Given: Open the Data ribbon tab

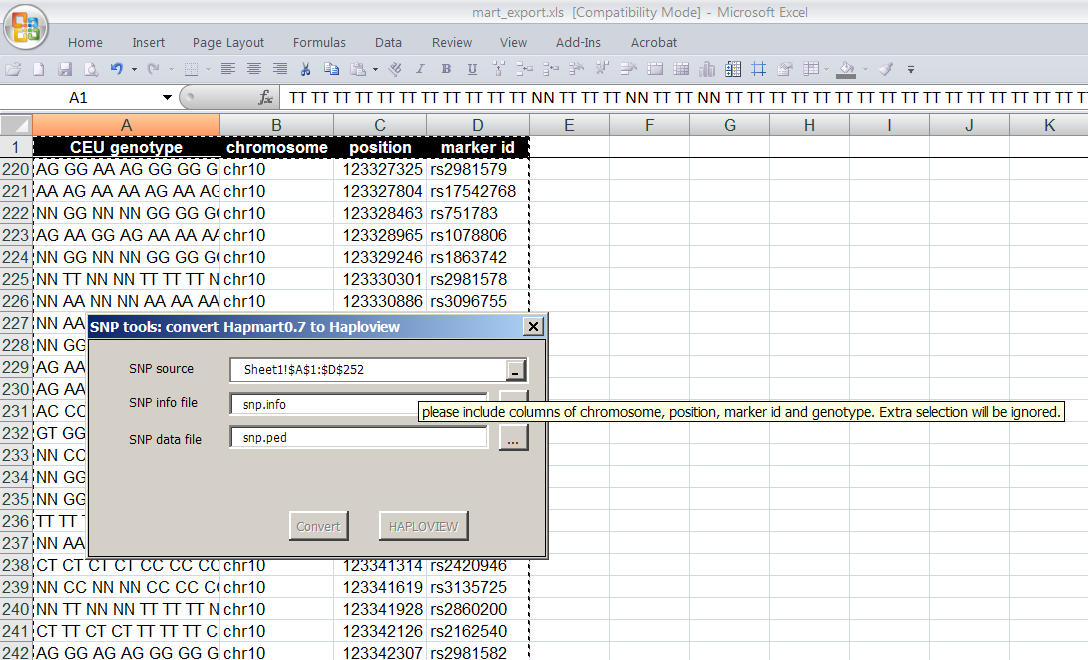Looking at the screenshot, I should (x=389, y=42).
